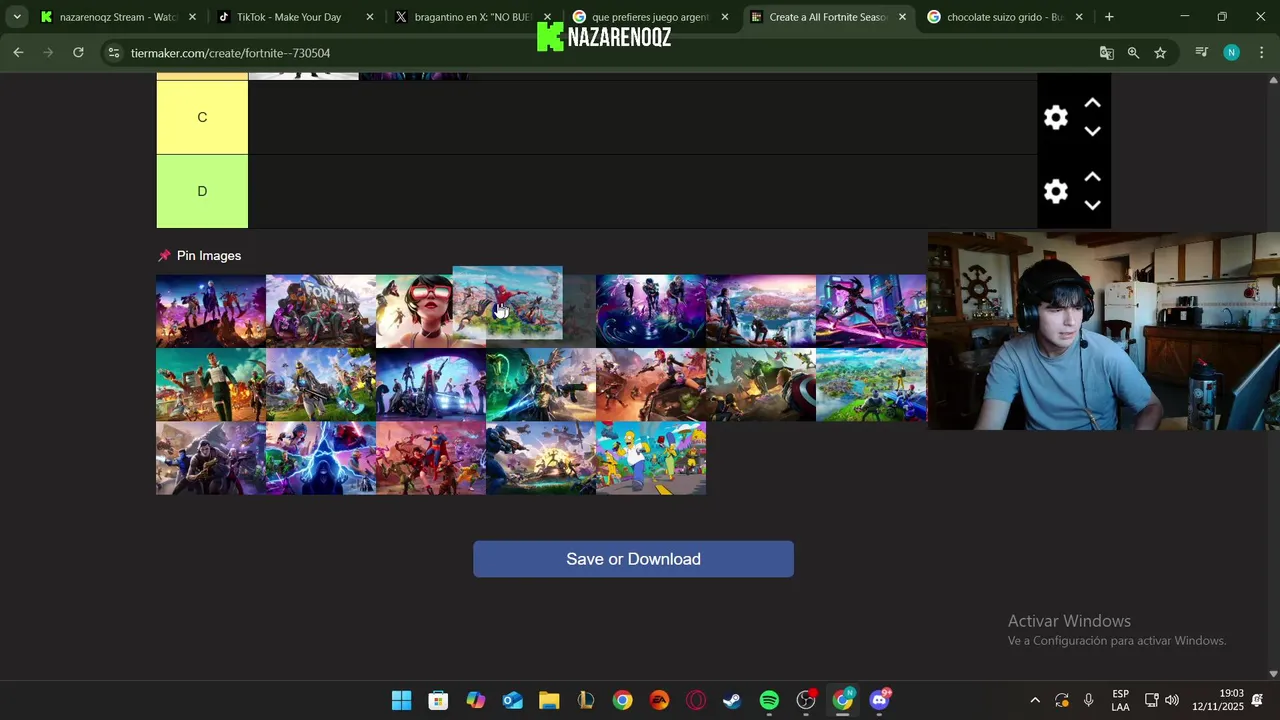Select the Spider-Man season thumbnail

(508, 302)
